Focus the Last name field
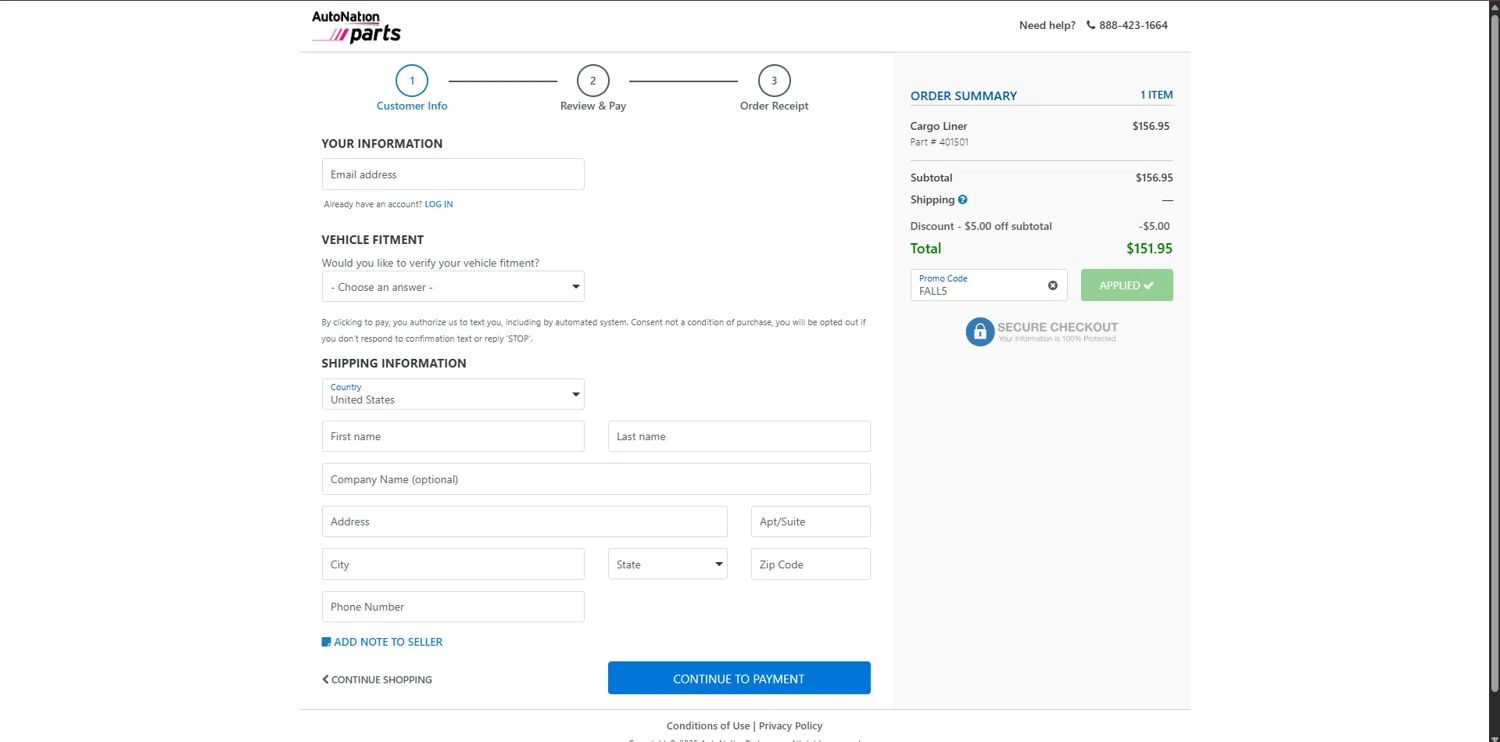Image resolution: width=1500 pixels, height=742 pixels. 739,436
